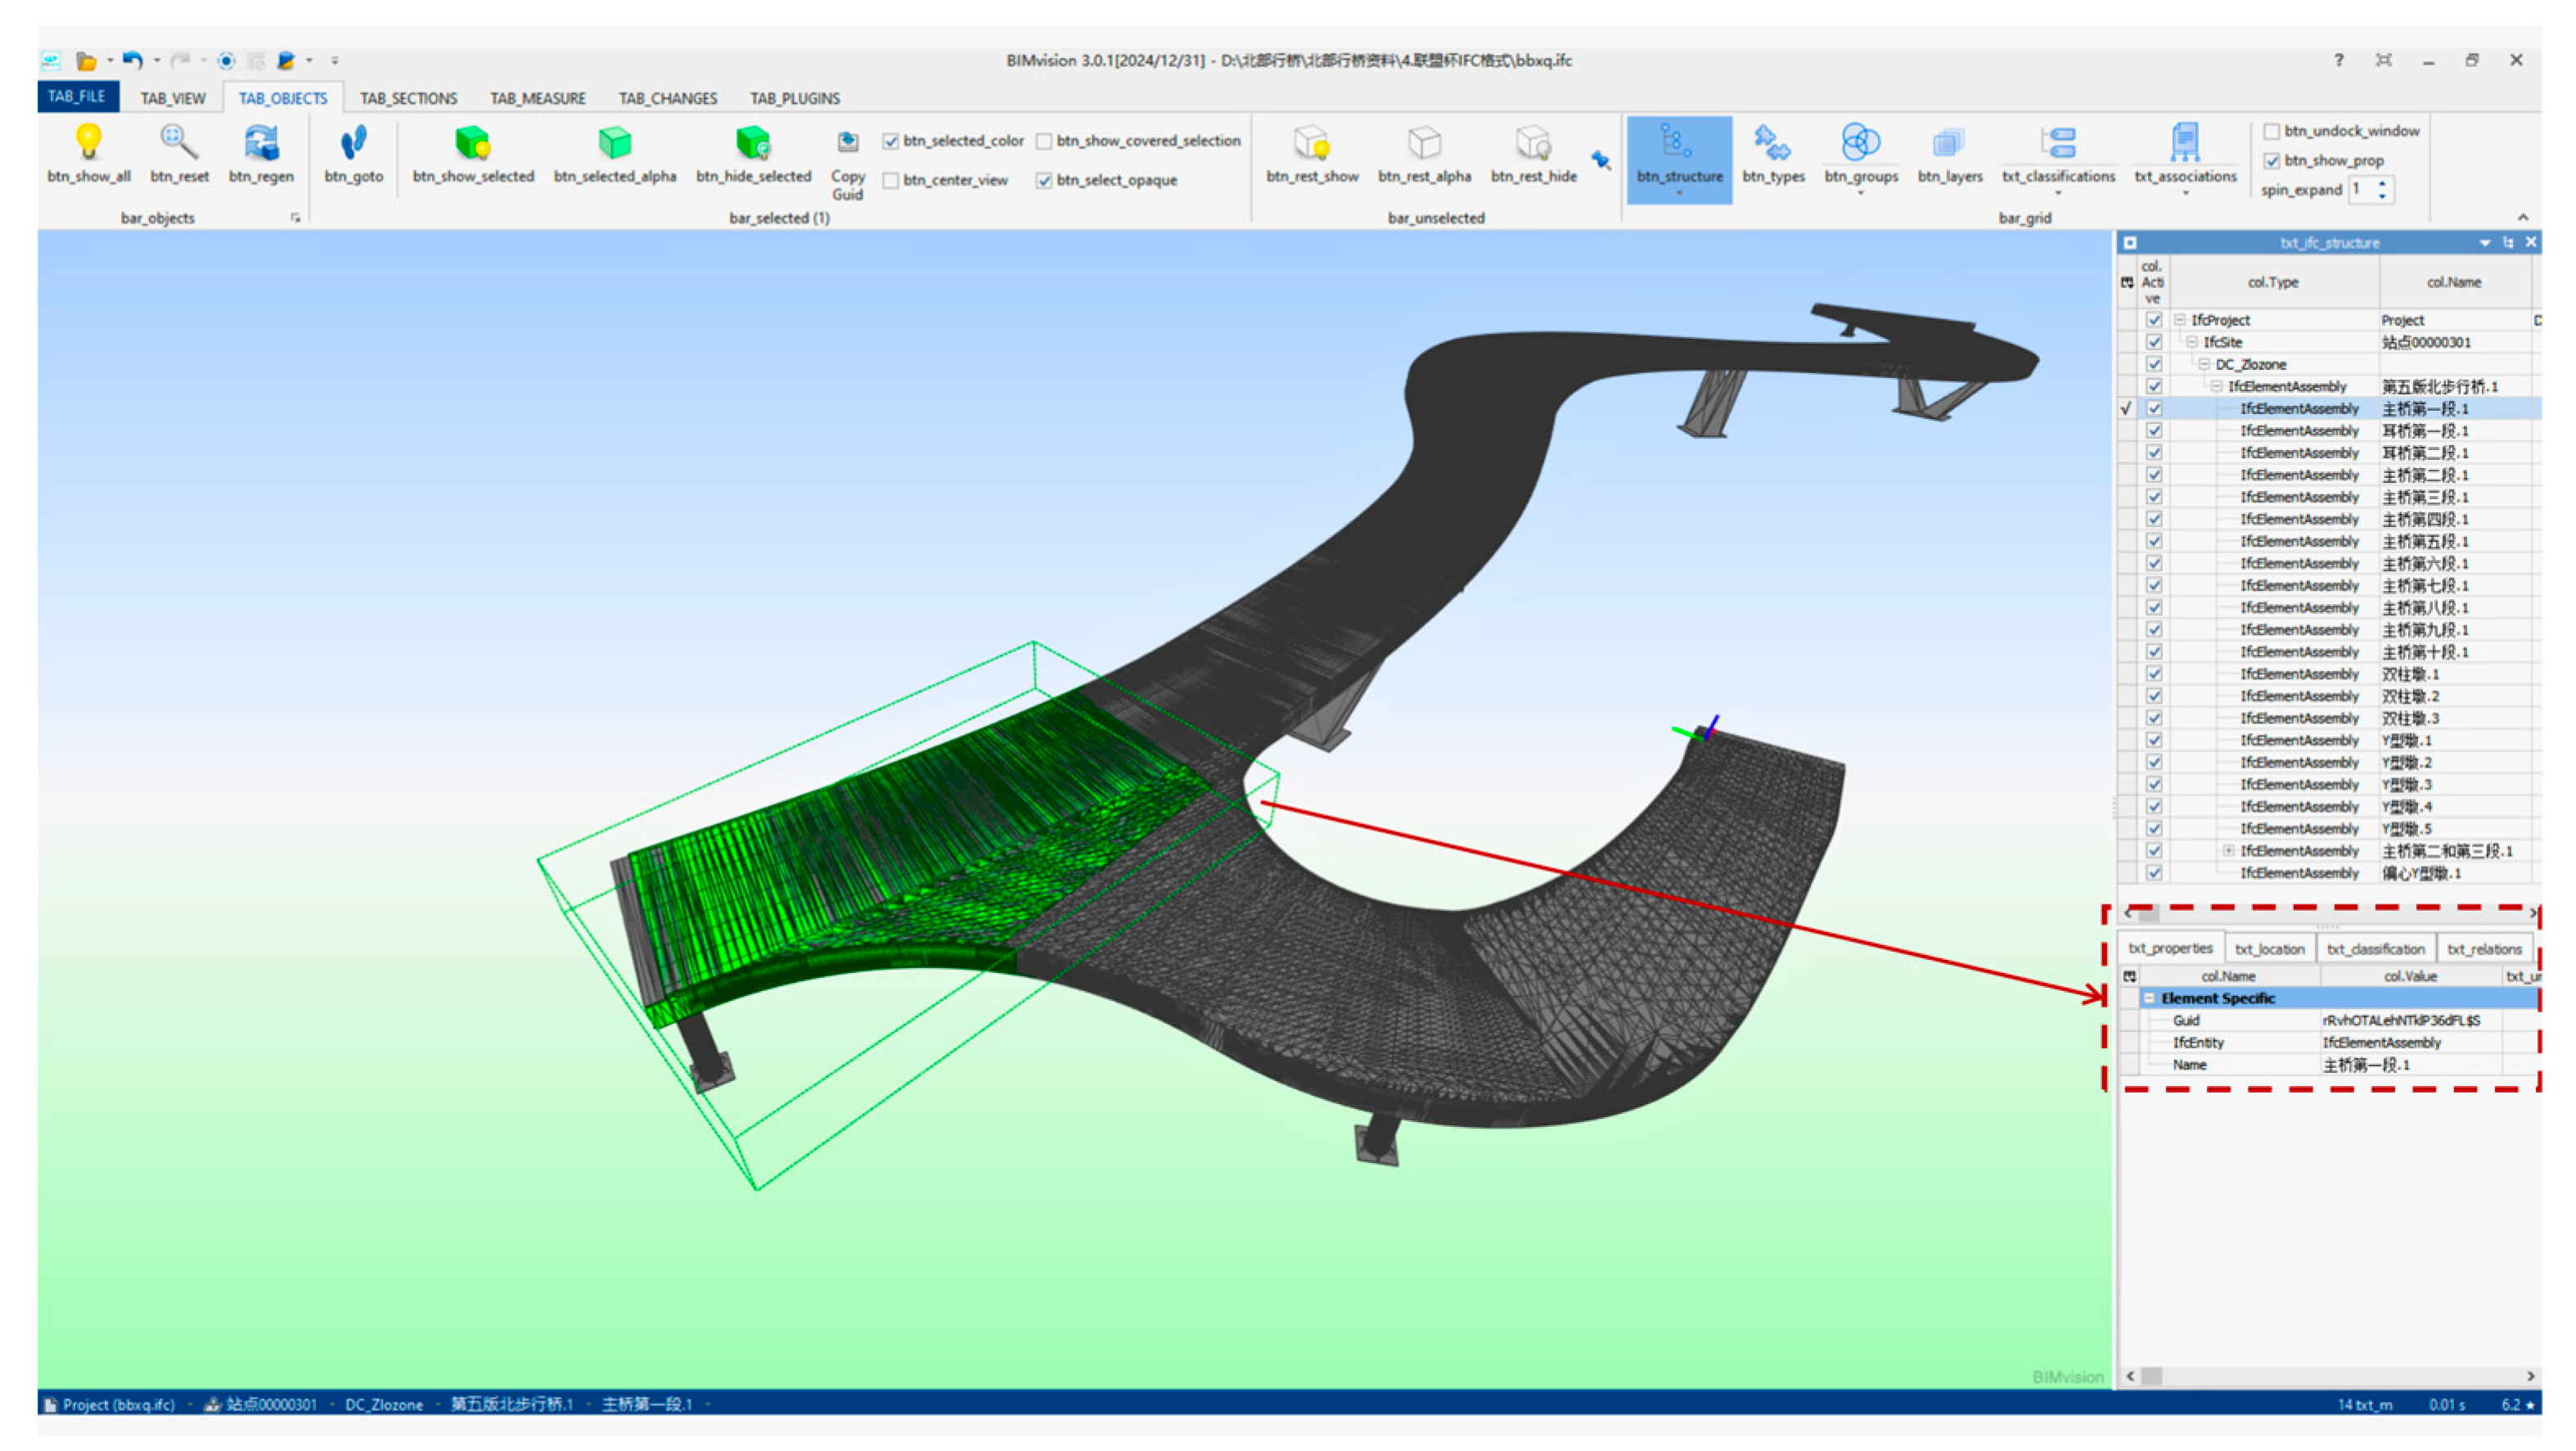Collapse the IfcProject tree node
This screenshot has height=1451, width=2576.
[x=2179, y=320]
